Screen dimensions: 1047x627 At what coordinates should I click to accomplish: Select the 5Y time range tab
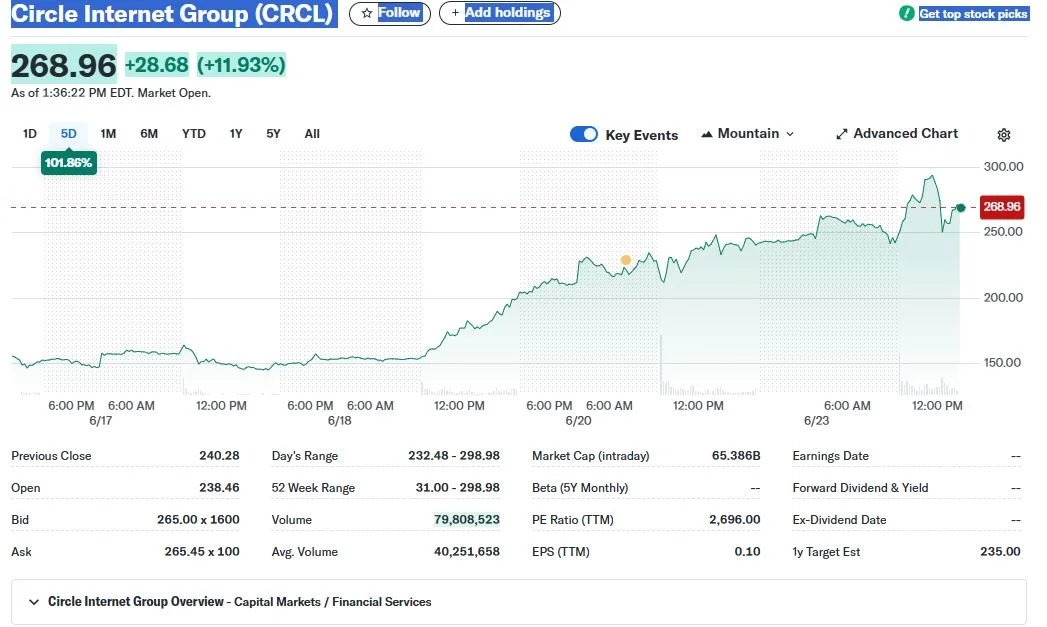pos(273,134)
